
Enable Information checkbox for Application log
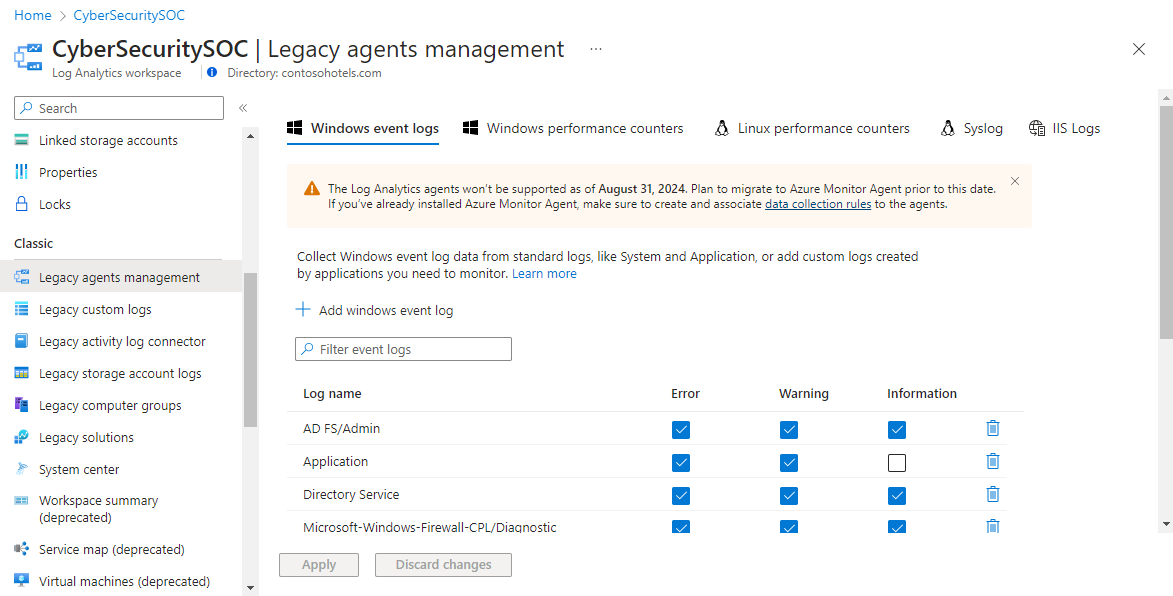click(897, 462)
